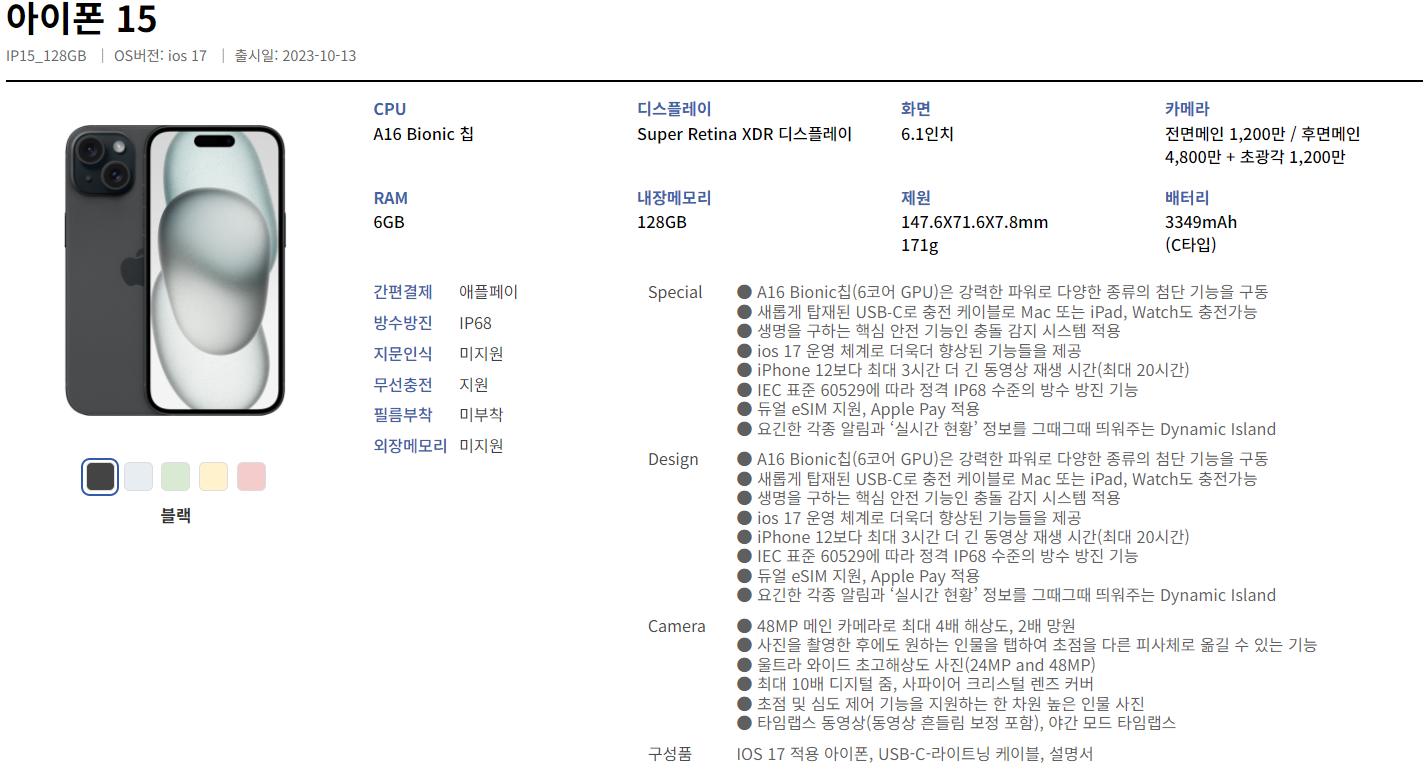Select the pale yellow color swatch
This screenshot has width=1427, height=769.
(x=214, y=477)
